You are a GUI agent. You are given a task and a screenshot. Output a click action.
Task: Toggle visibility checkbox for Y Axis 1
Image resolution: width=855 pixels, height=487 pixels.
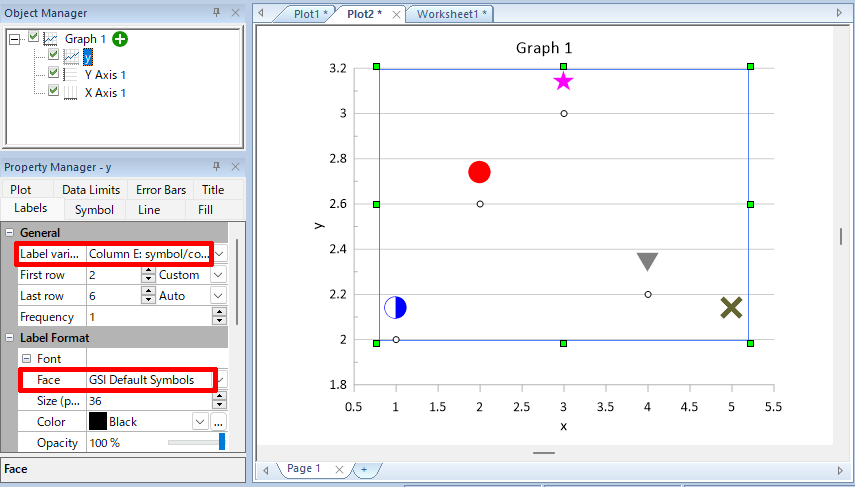tap(54, 74)
